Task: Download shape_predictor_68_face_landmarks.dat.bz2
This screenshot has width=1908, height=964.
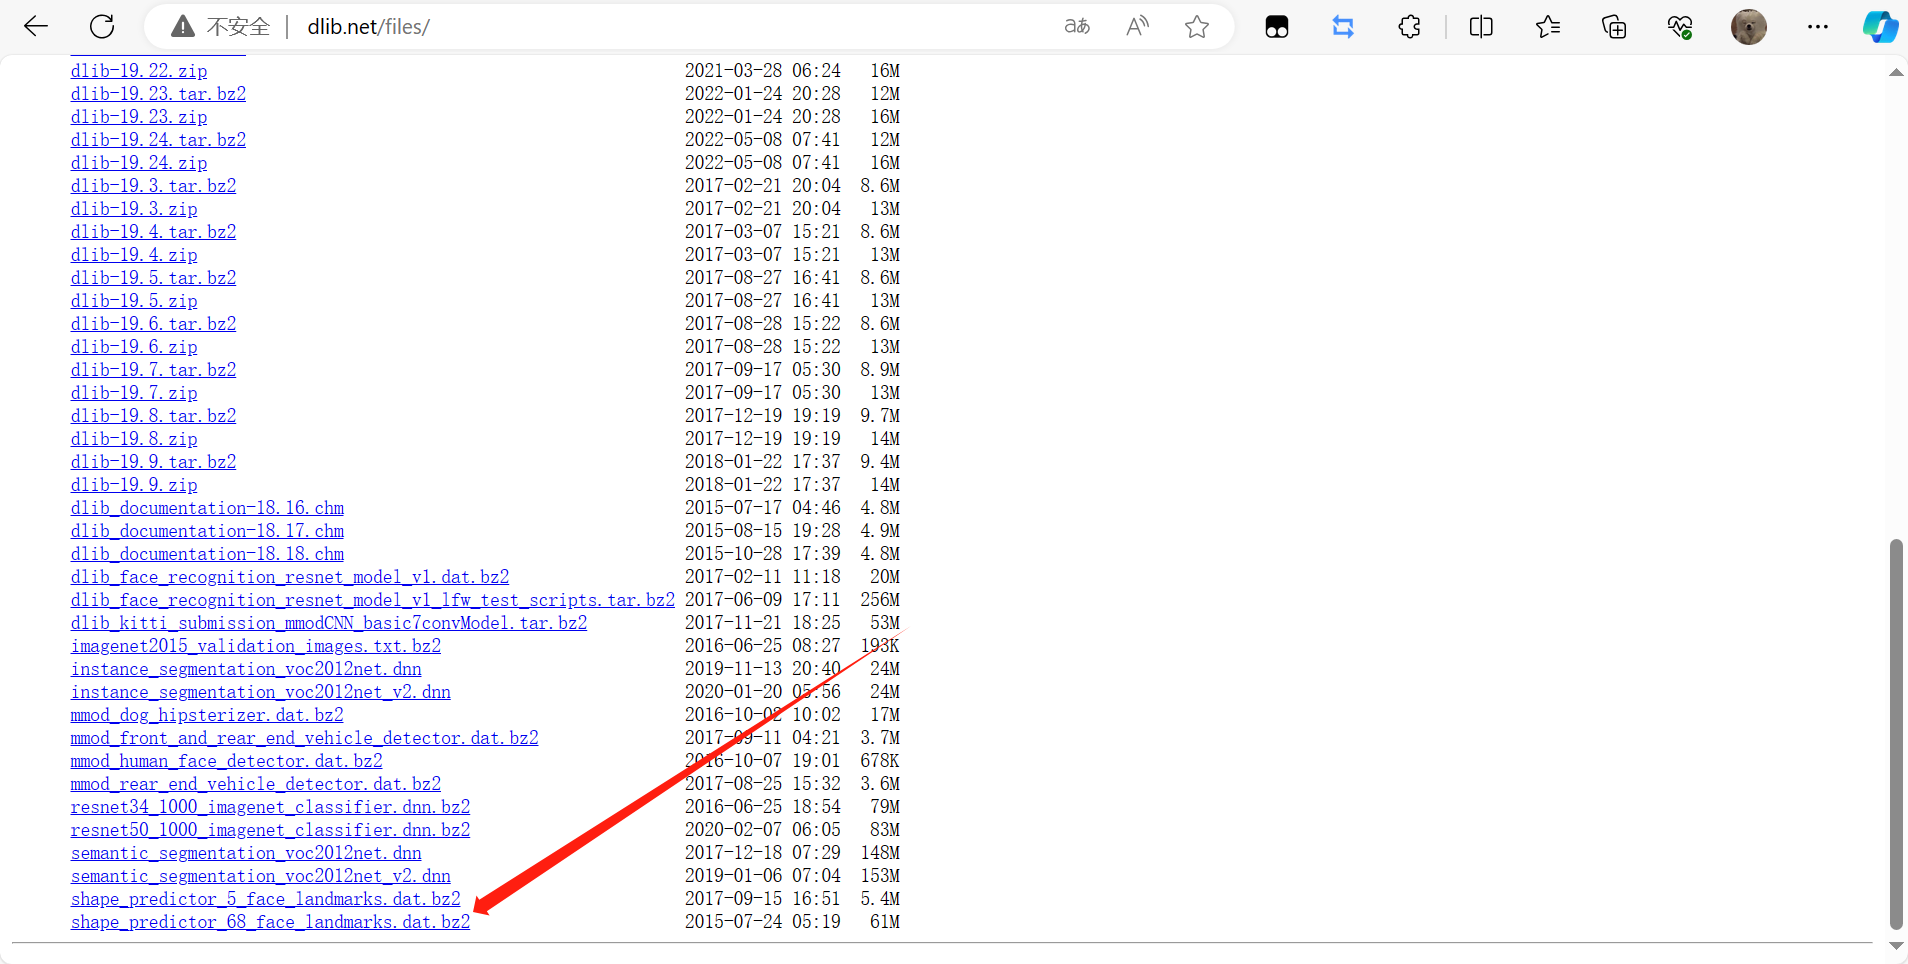Action: [270, 922]
